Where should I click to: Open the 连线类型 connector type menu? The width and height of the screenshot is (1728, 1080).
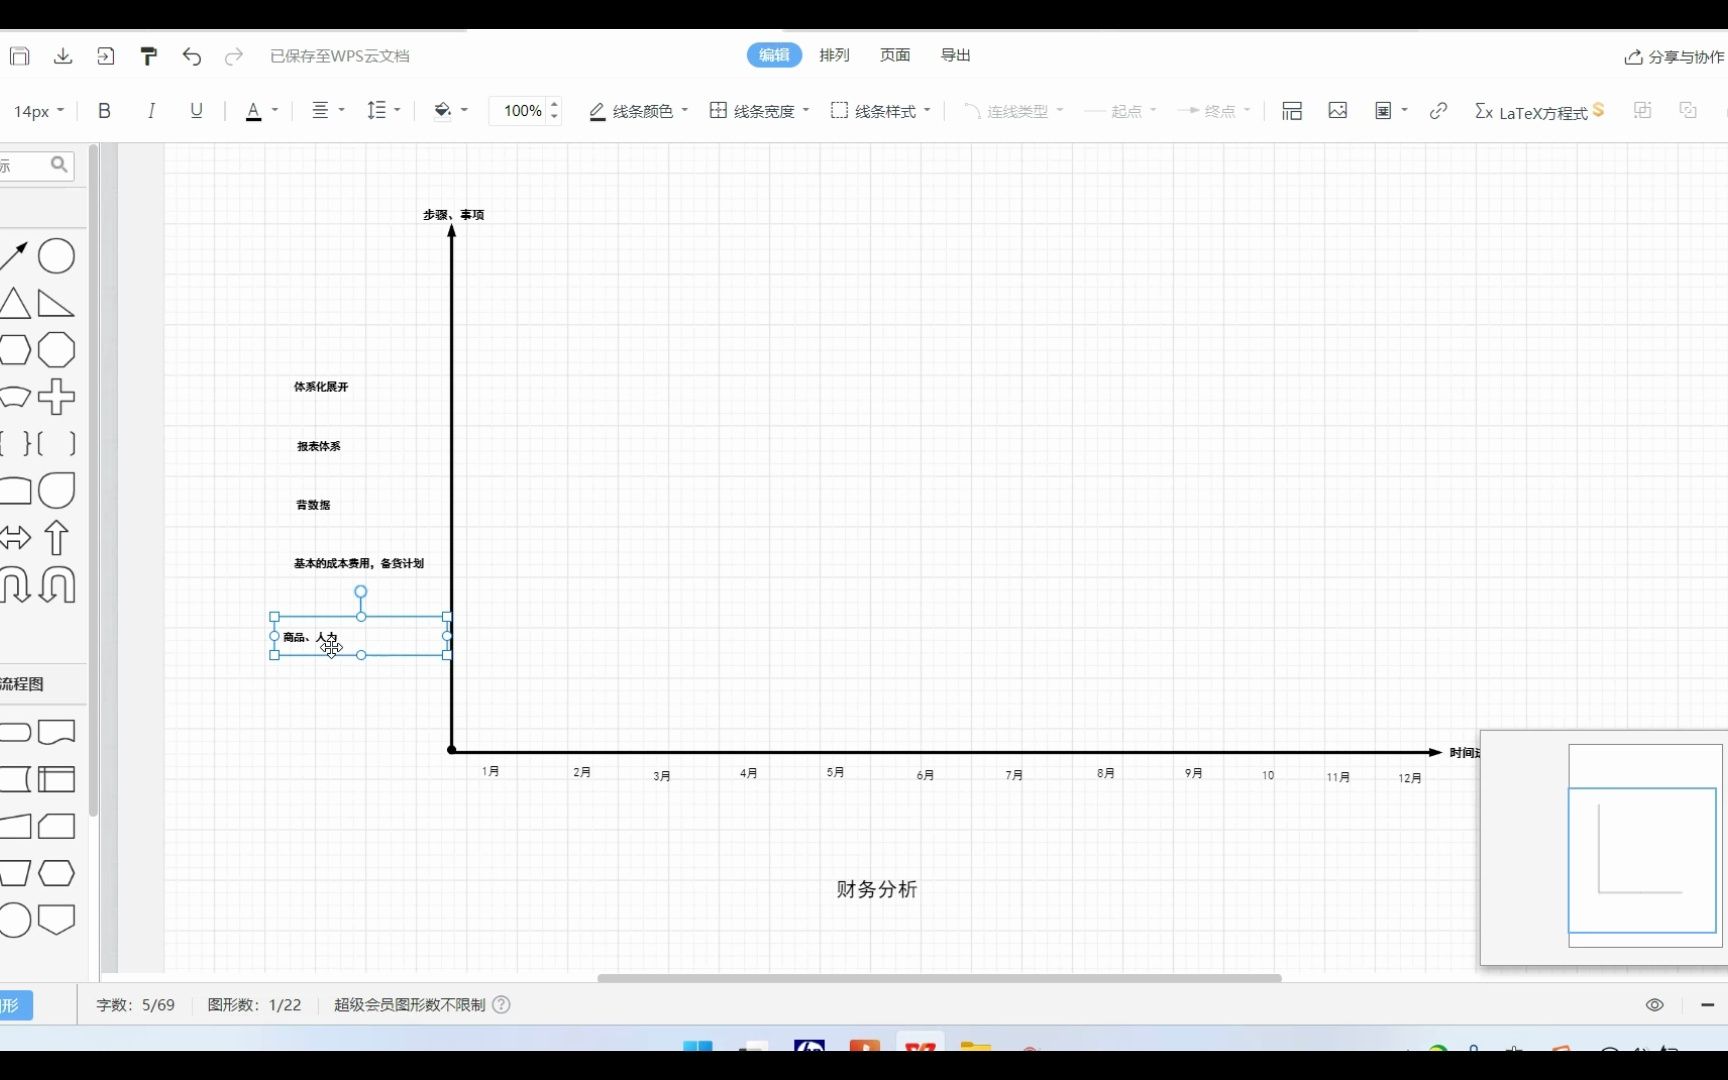[x=1013, y=111]
